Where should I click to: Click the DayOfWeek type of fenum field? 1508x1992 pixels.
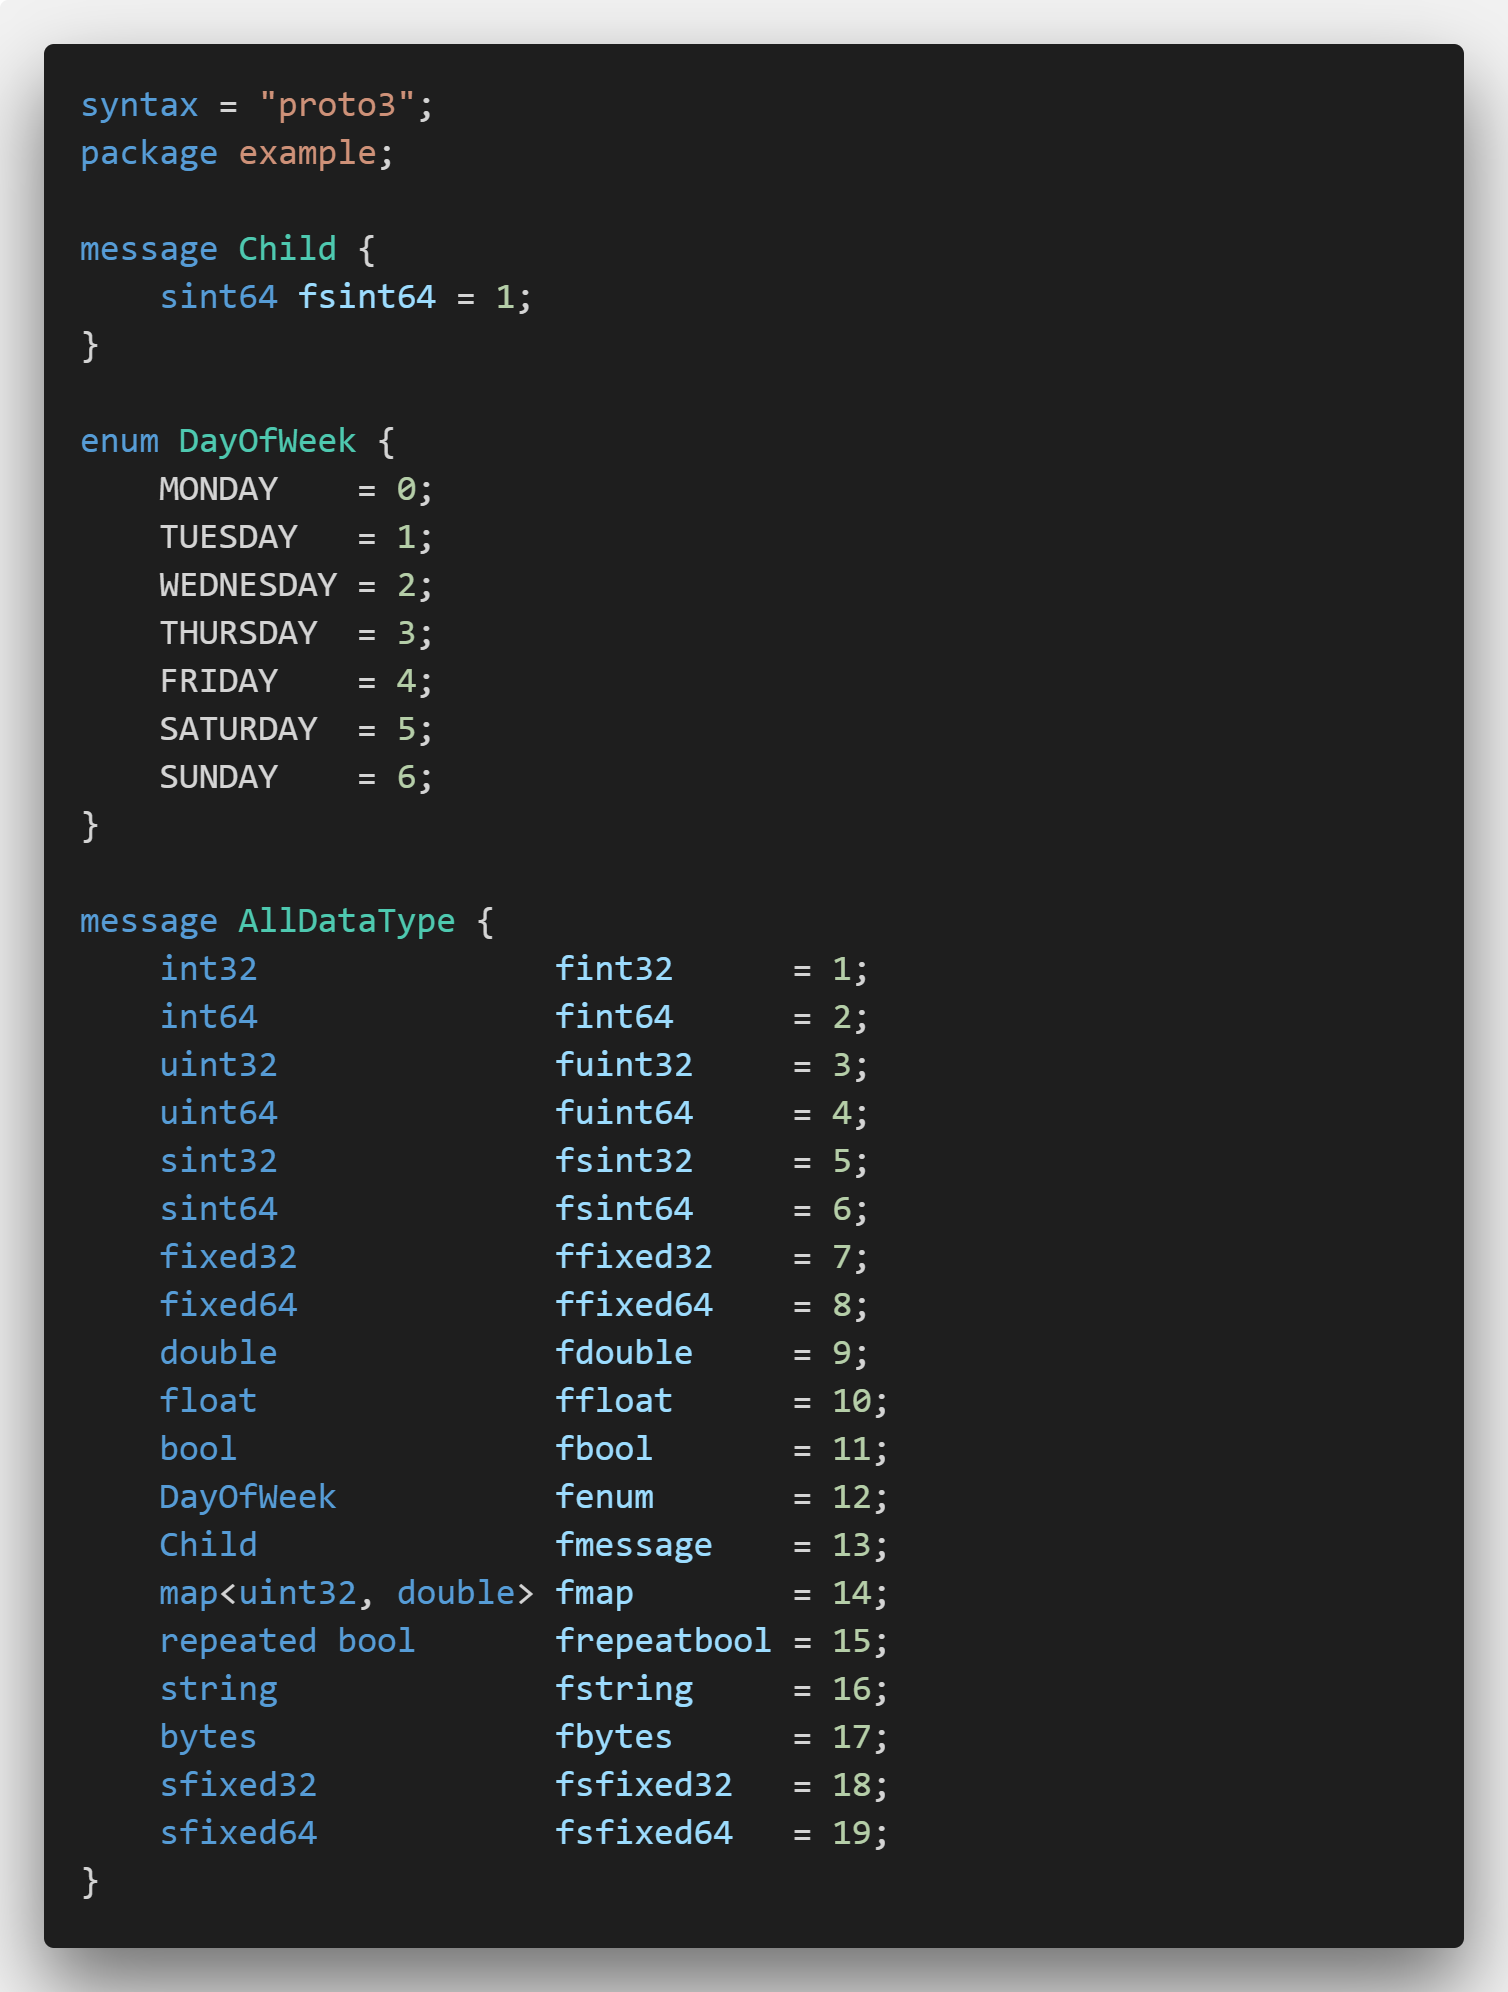click(x=248, y=1497)
